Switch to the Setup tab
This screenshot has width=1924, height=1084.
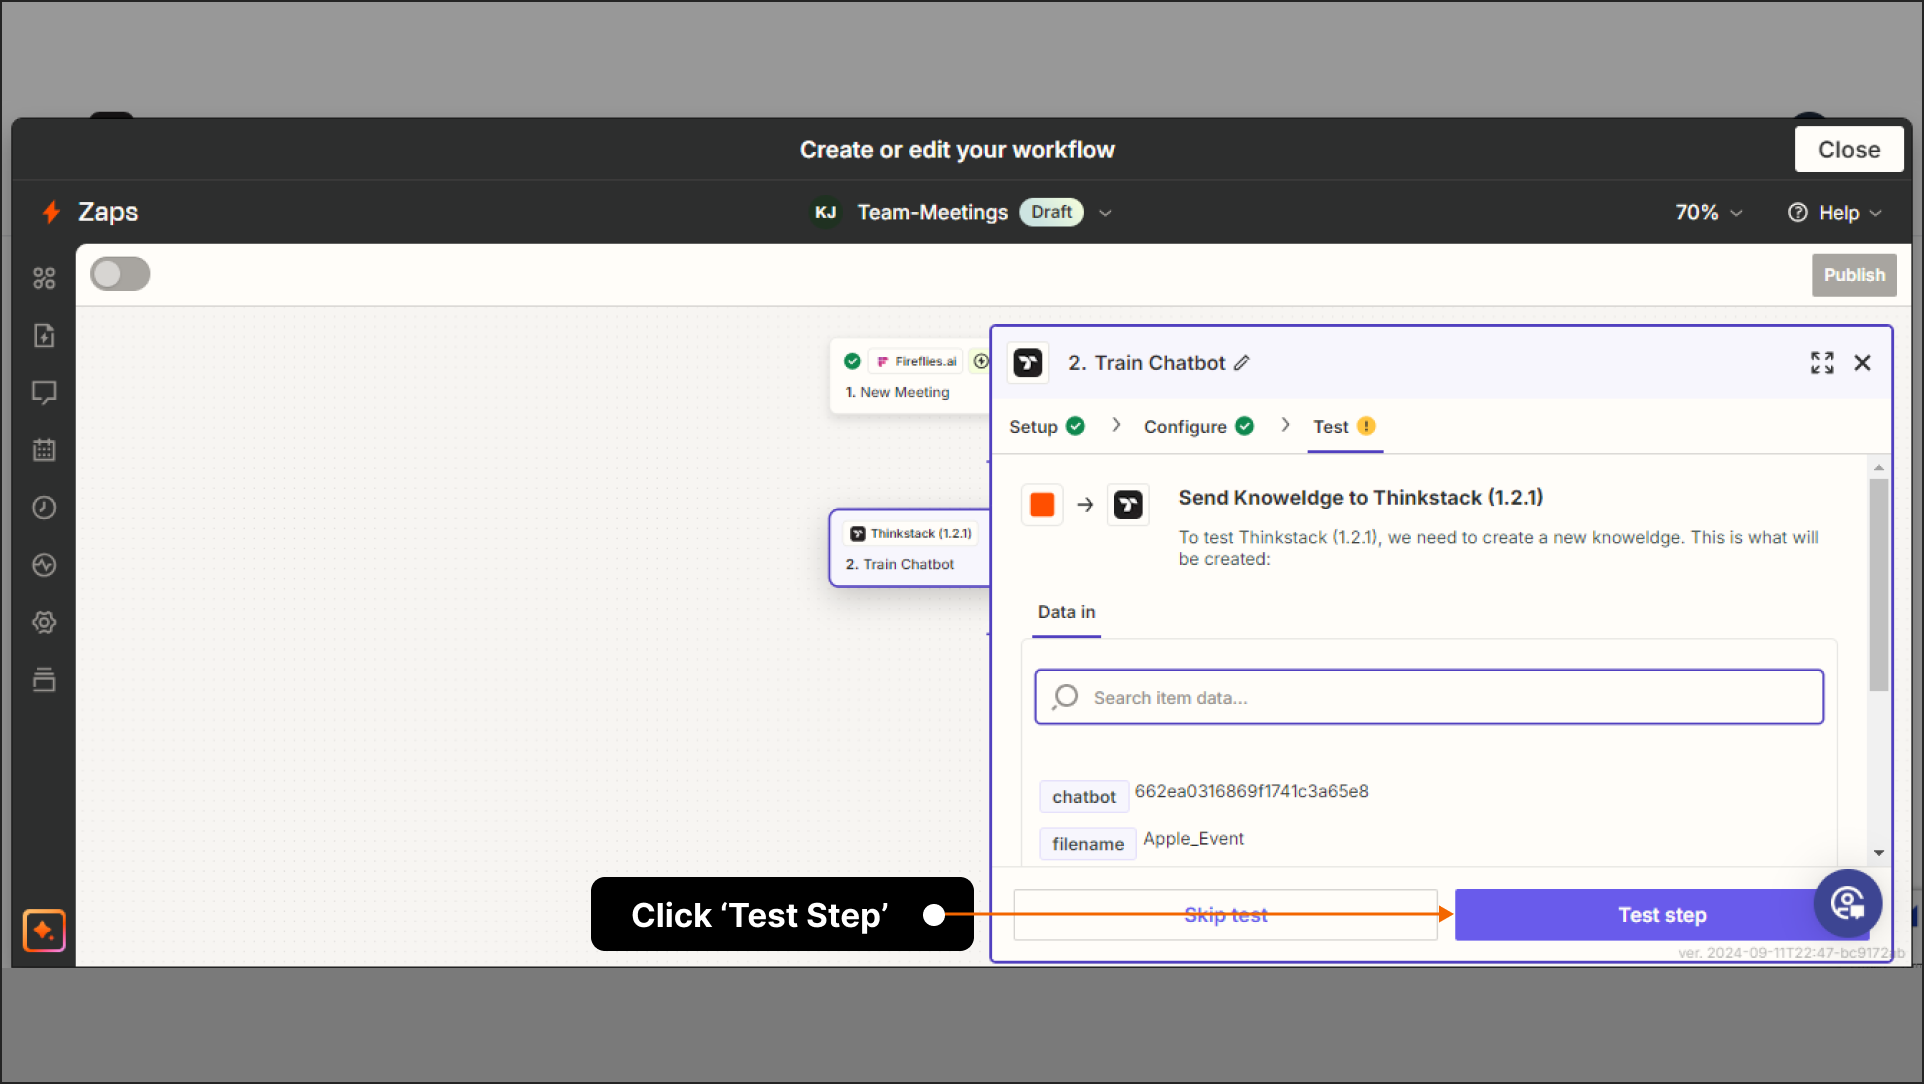click(x=1046, y=427)
